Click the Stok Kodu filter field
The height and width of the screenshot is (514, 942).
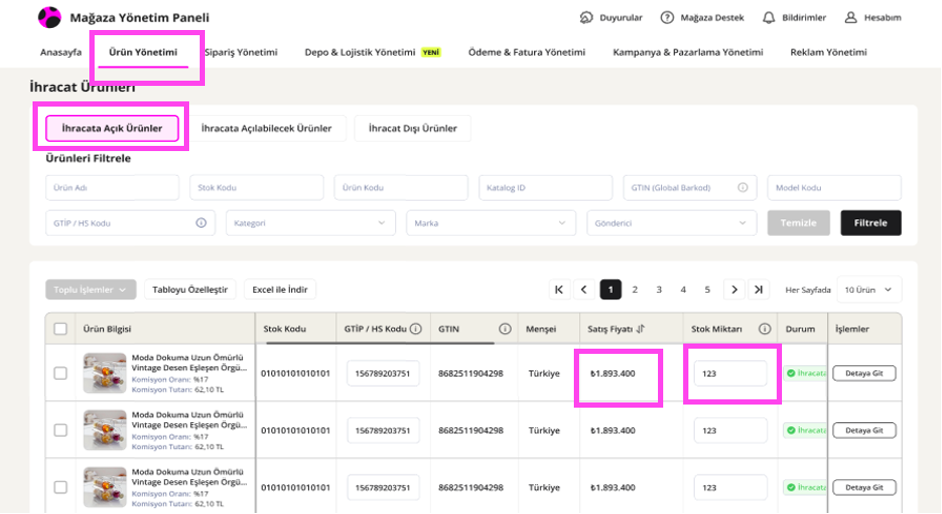pyautogui.click(x=257, y=187)
